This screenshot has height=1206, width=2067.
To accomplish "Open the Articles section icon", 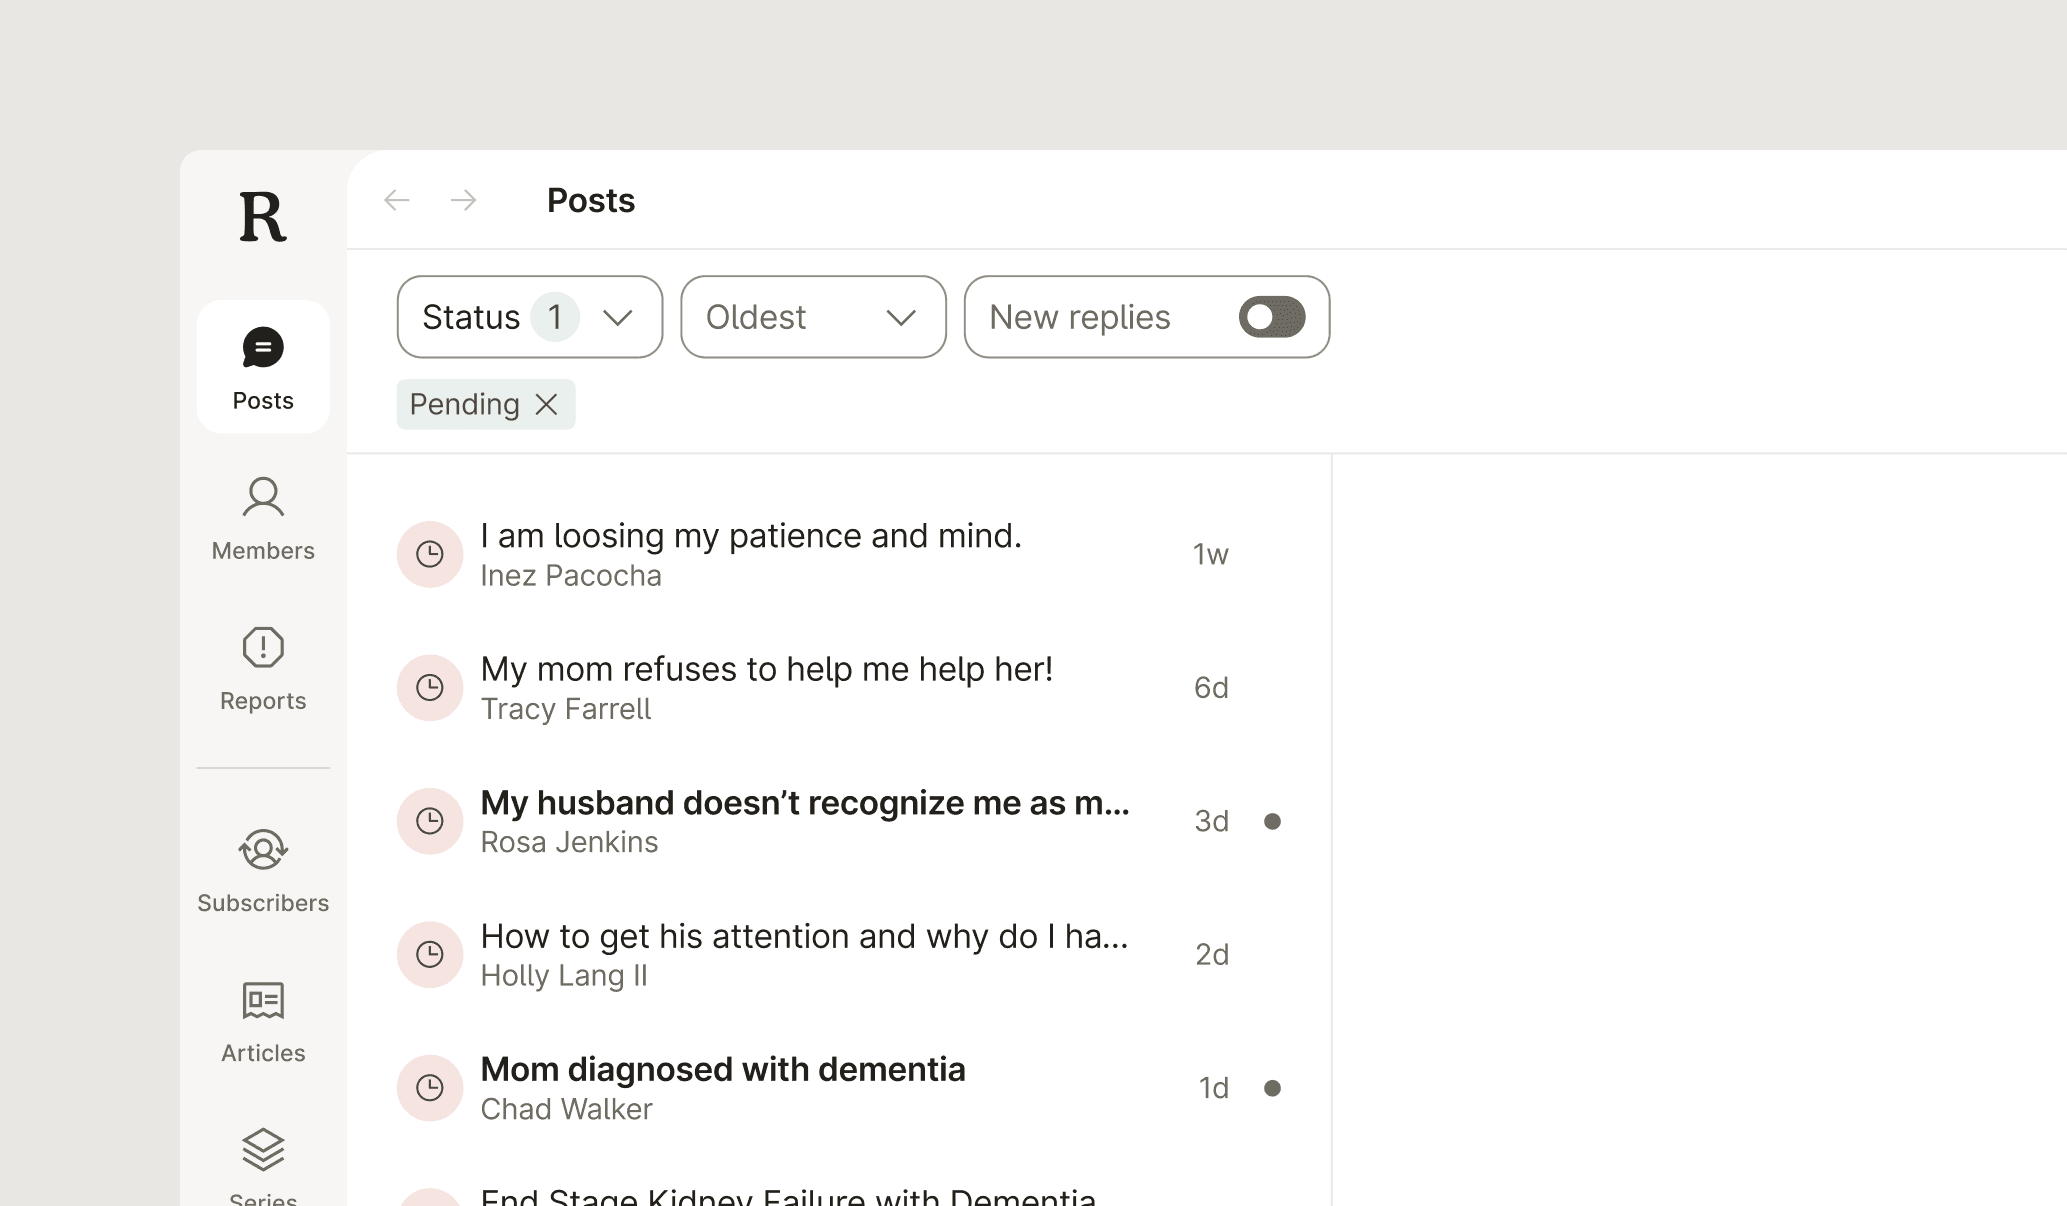I will (x=263, y=999).
